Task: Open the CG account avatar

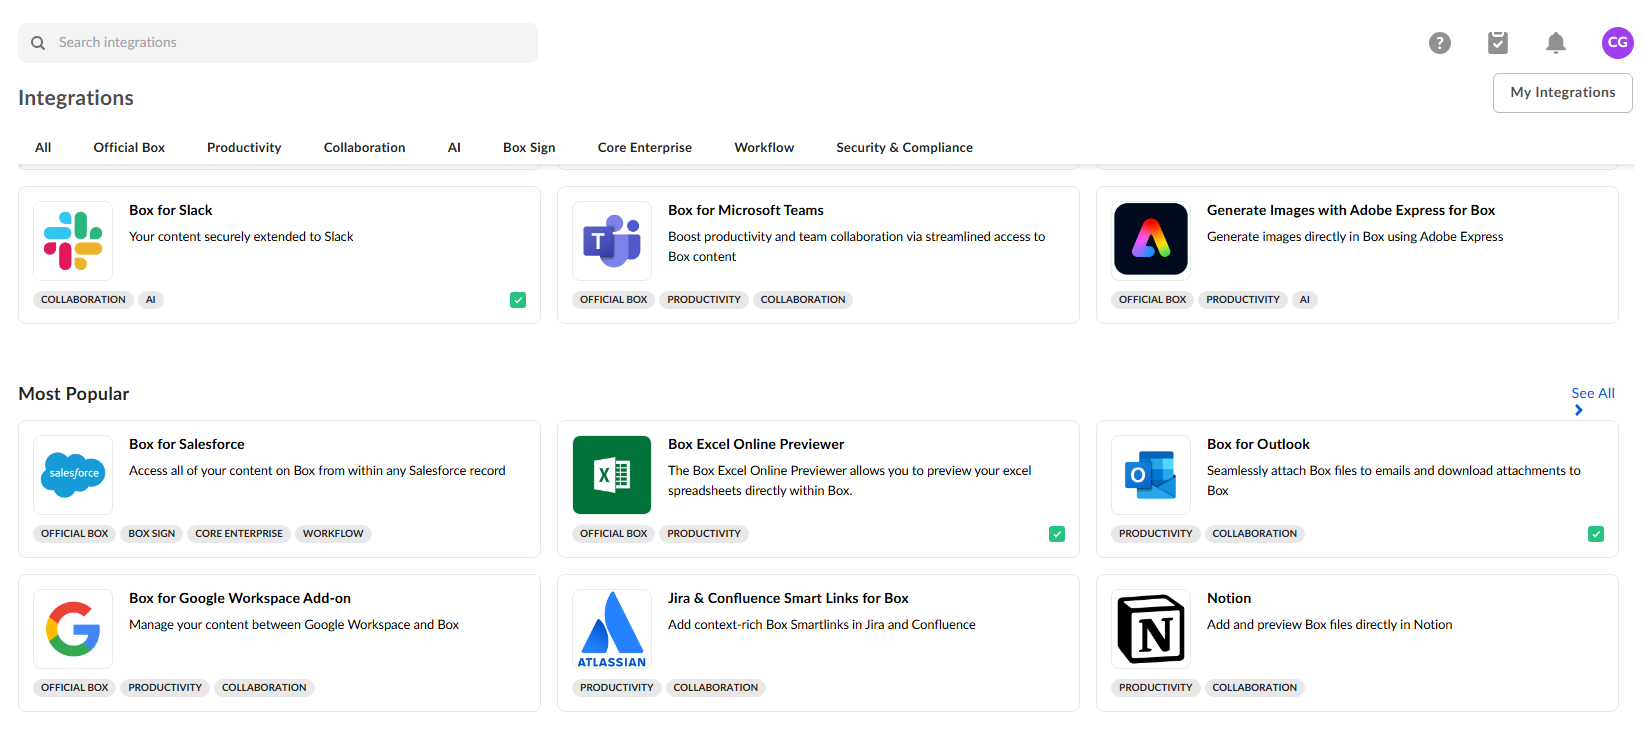Action: [1617, 43]
